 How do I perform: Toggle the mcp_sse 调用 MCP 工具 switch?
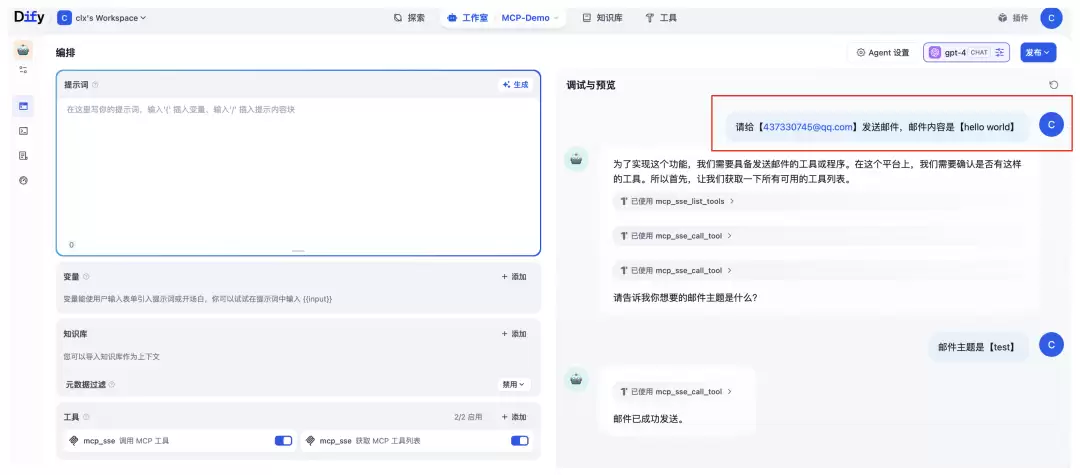coord(283,441)
